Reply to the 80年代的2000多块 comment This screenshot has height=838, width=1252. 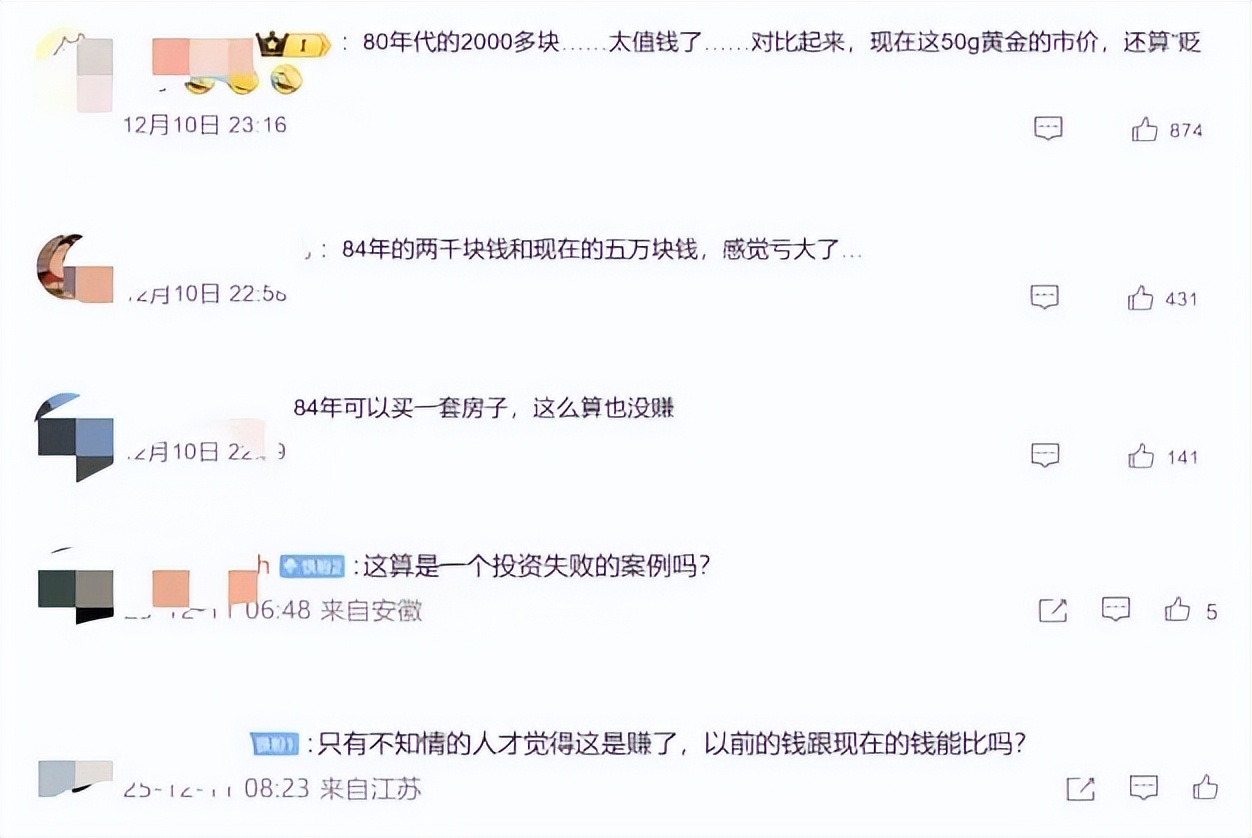pos(1048,129)
